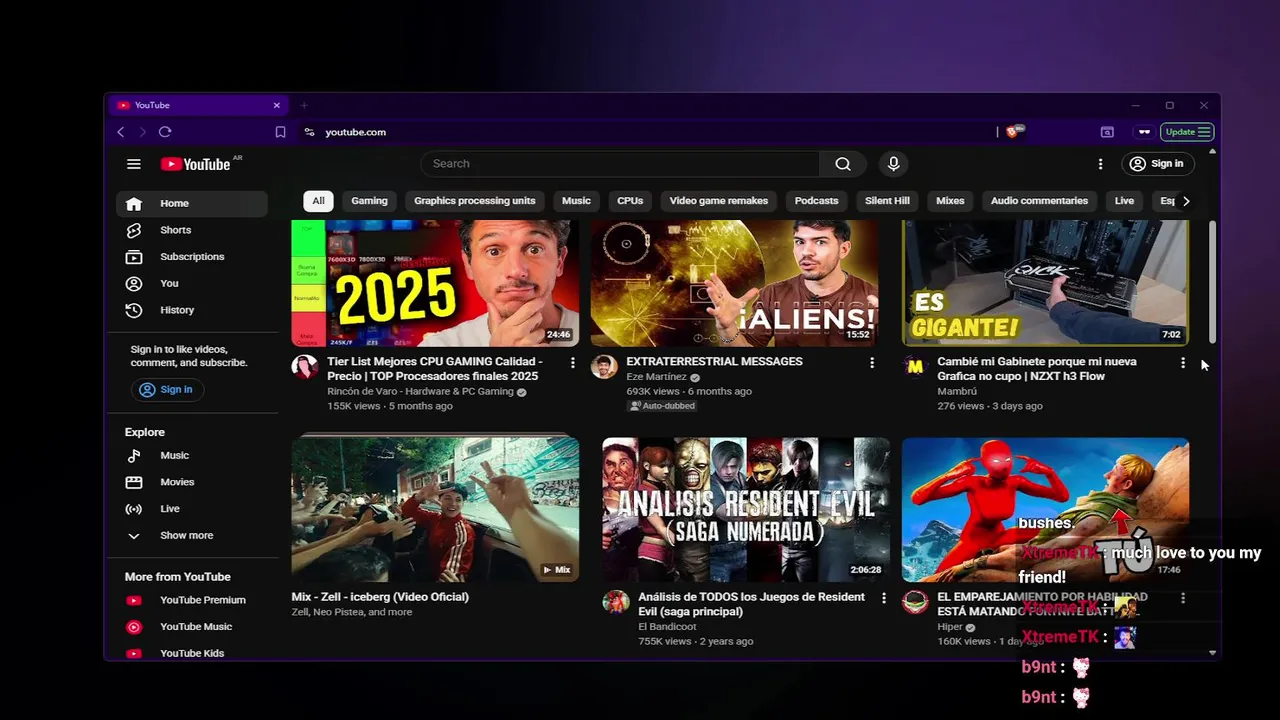Select the Gaming filter chip

coord(369,201)
